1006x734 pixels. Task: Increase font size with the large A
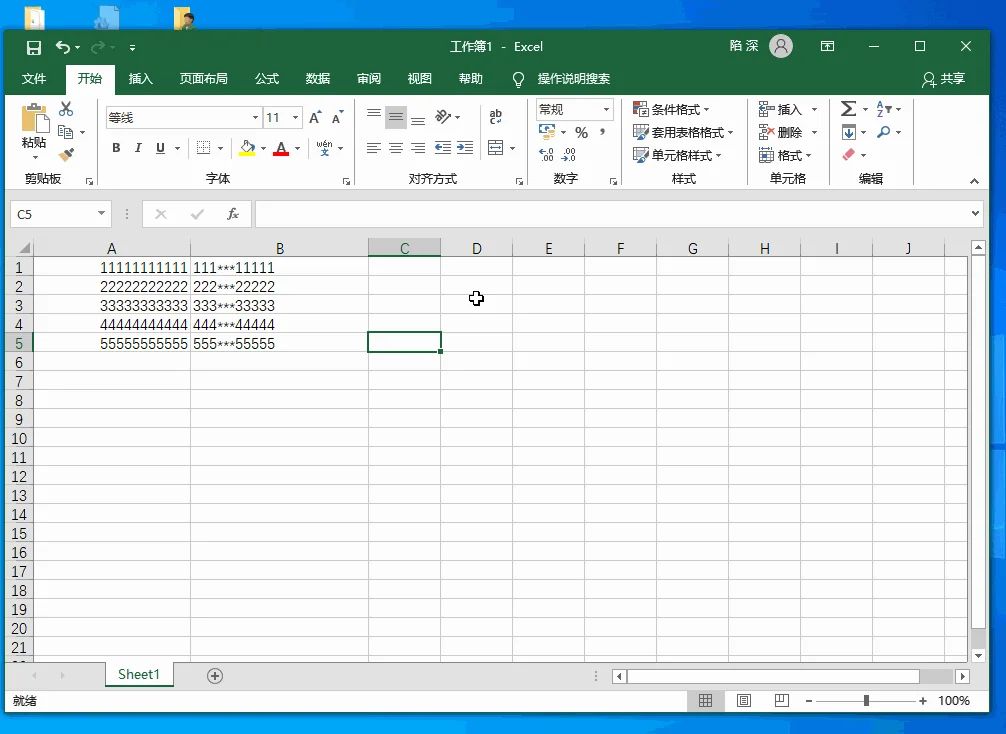pyautogui.click(x=314, y=117)
